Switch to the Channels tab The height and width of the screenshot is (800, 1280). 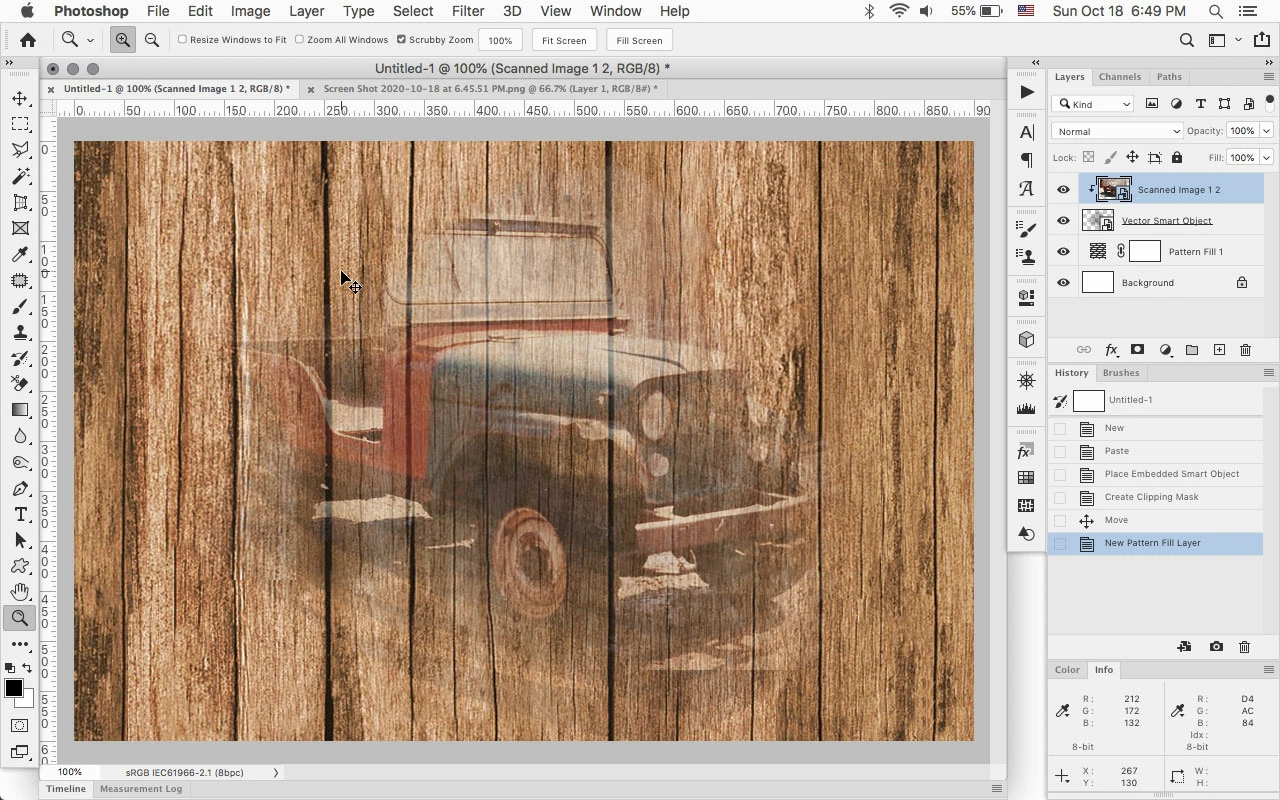coord(1119,77)
